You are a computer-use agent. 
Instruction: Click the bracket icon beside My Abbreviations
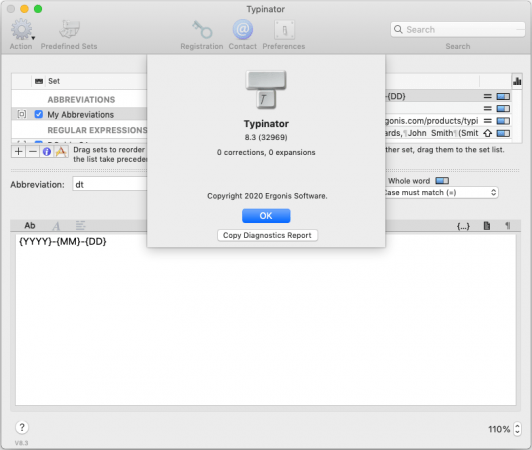coord(22,114)
